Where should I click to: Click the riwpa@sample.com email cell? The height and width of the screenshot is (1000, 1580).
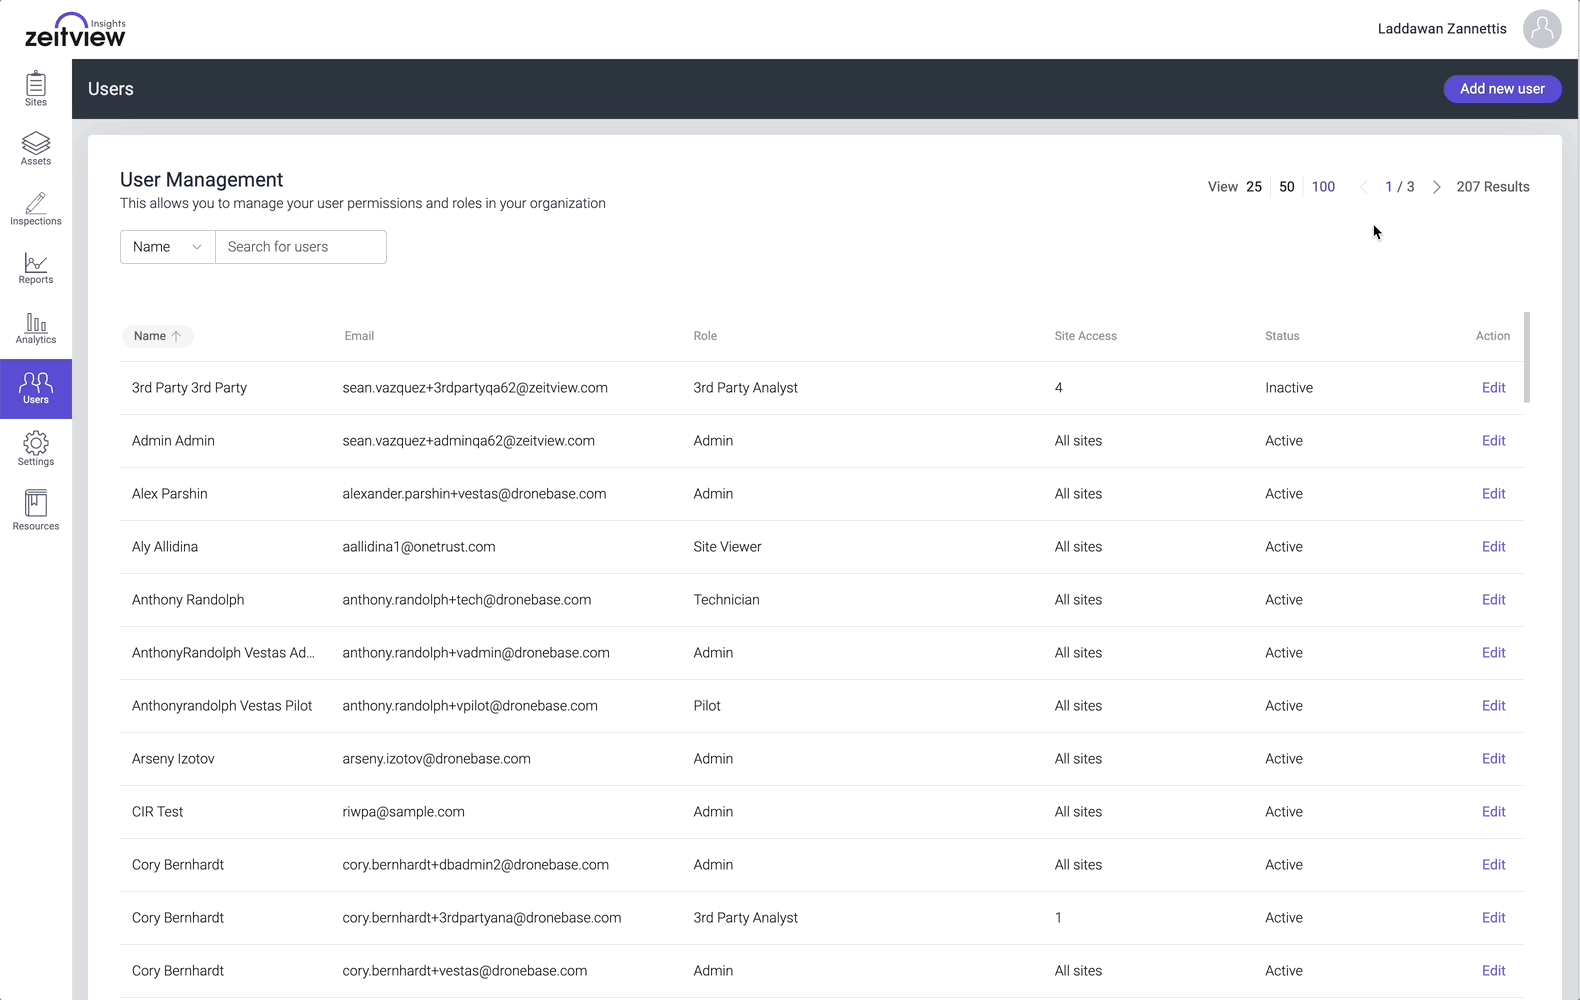[403, 812]
